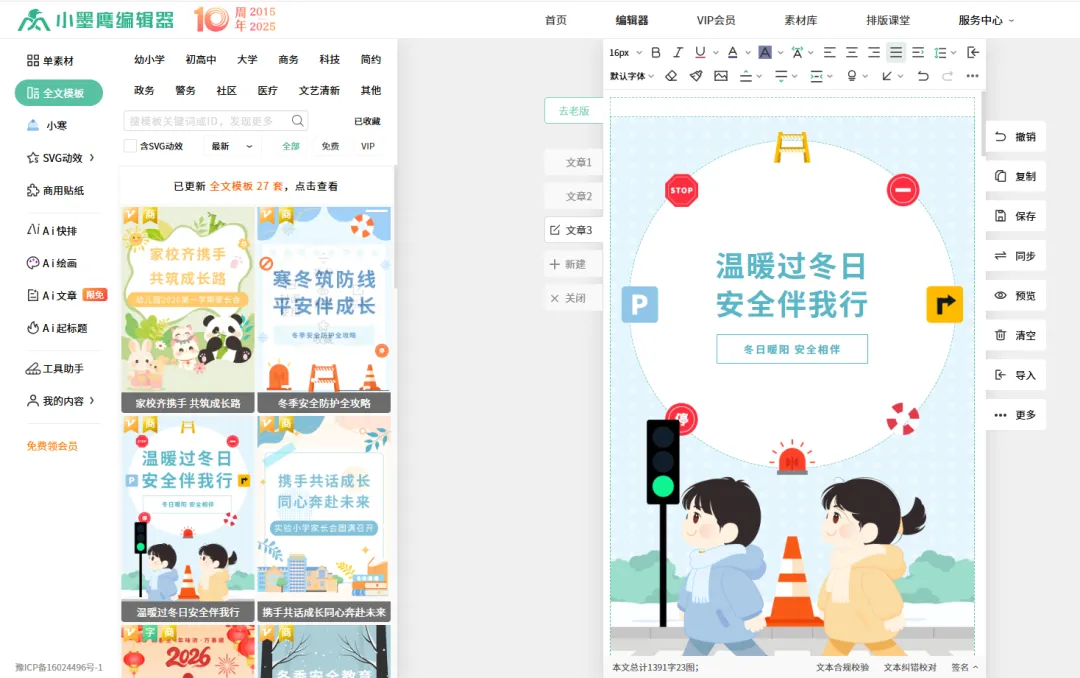The height and width of the screenshot is (678, 1080).
Task: Click the 同步 button
Action: coord(1015,256)
